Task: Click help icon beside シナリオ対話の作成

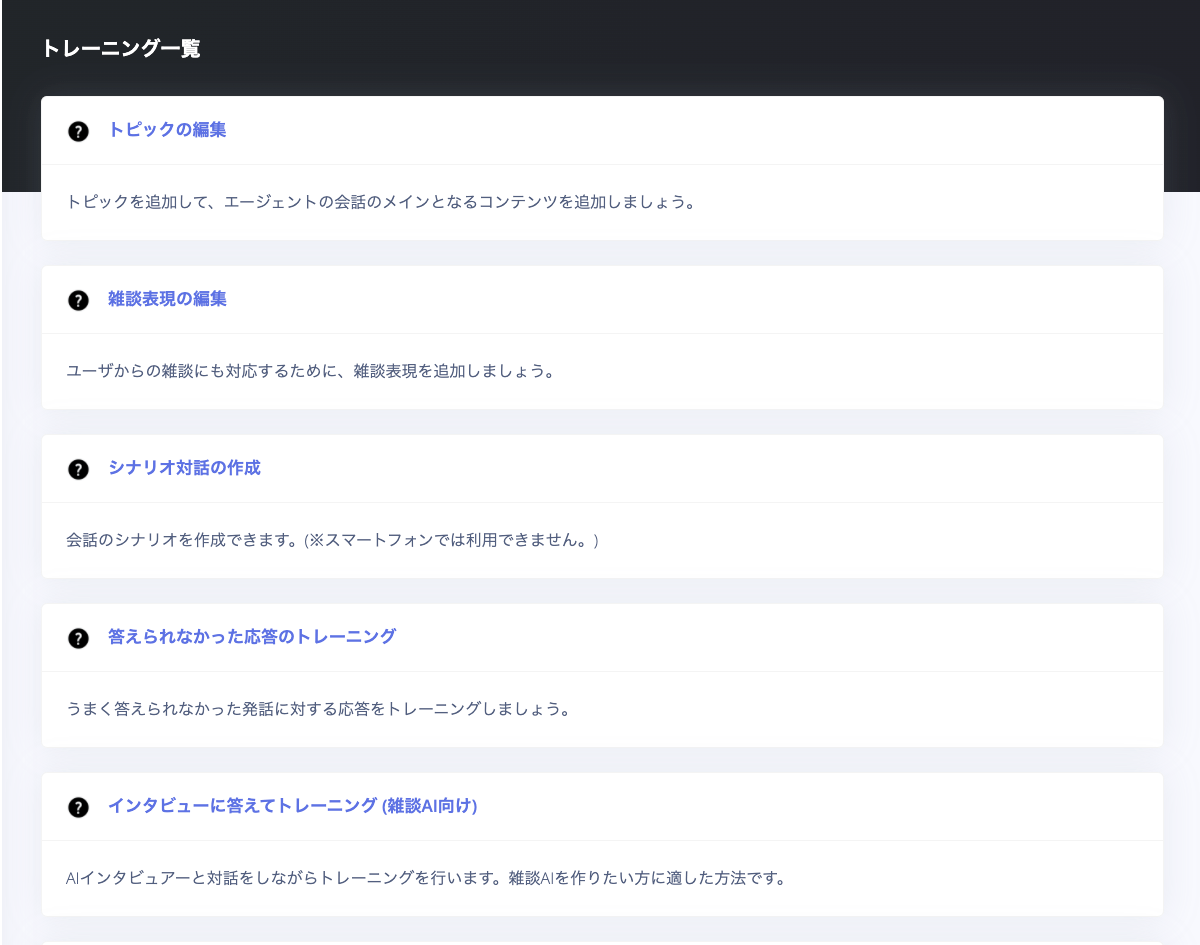Action: [78, 469]
